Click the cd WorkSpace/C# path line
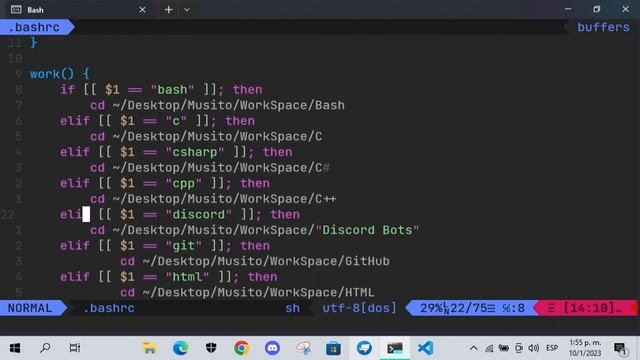 210,168
